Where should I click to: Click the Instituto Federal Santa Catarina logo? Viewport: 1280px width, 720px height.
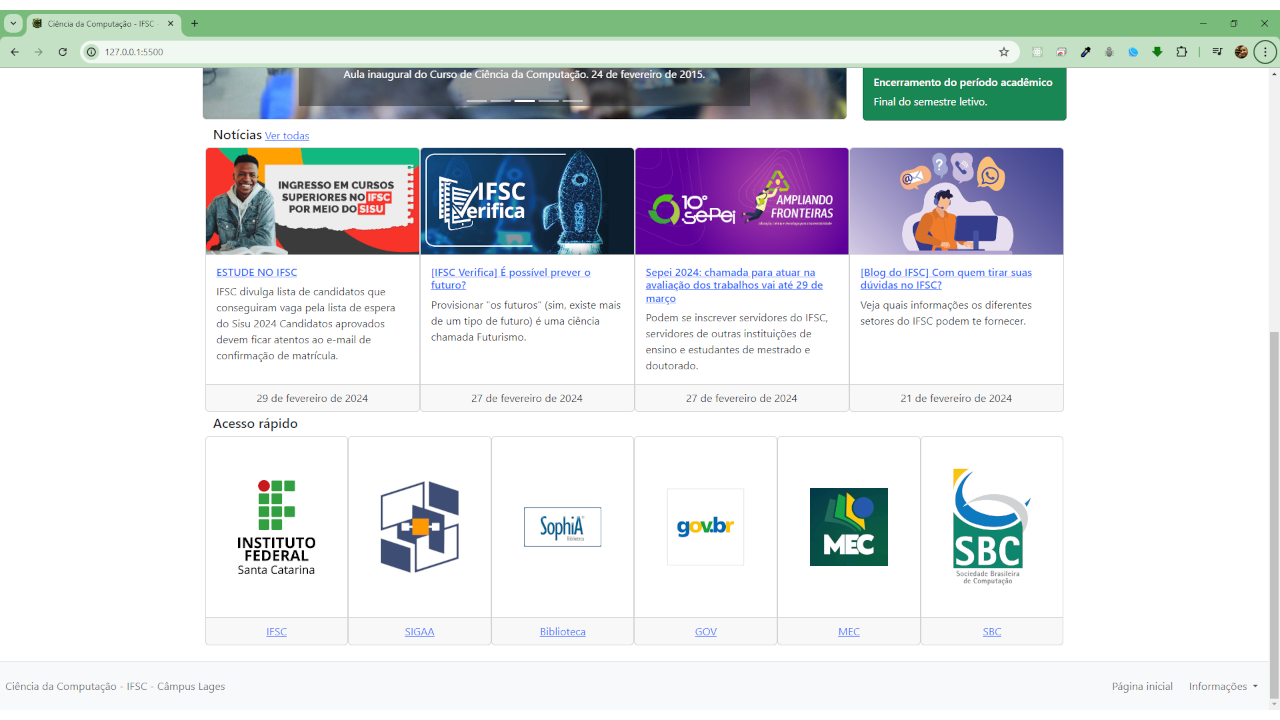[276, 527]
